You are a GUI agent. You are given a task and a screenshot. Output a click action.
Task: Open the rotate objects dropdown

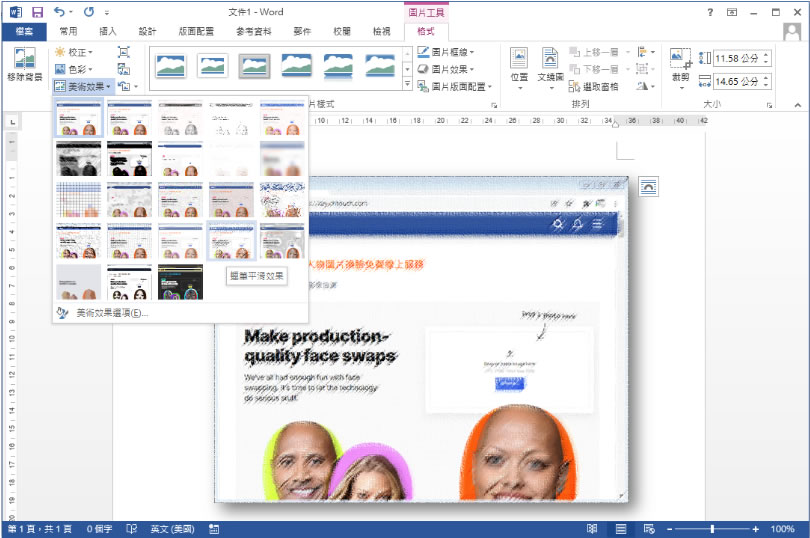pyautogui.click(x=646, y=86)
